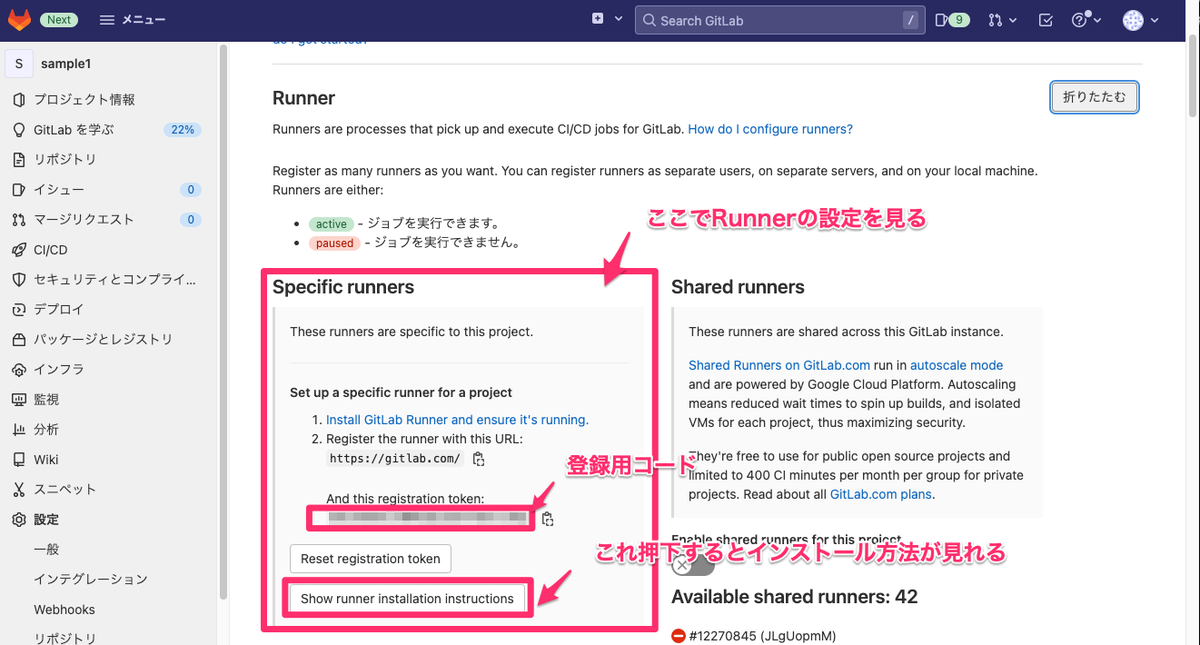The width and height of the screenshot is (1200, 645).
Task: Click the セキュリティとコンプライアンス shield icon
Action: 18,280
